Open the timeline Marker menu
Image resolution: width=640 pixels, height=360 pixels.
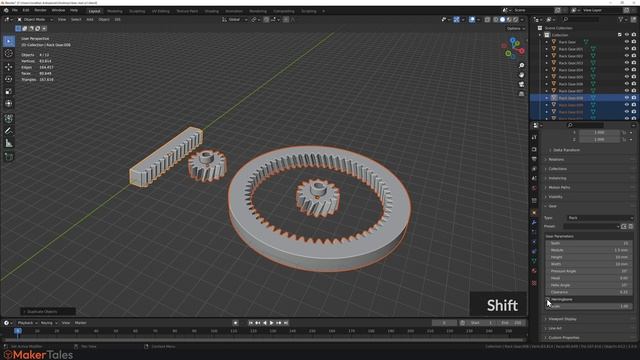point(80,323)
